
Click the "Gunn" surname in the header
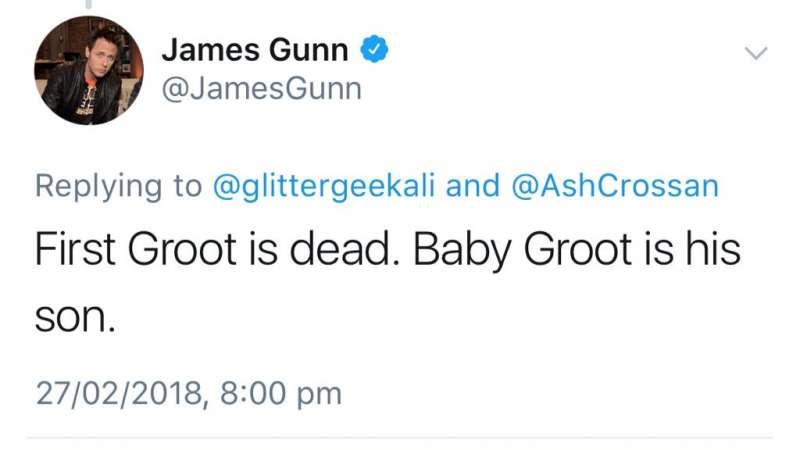(x=311, y=48)
